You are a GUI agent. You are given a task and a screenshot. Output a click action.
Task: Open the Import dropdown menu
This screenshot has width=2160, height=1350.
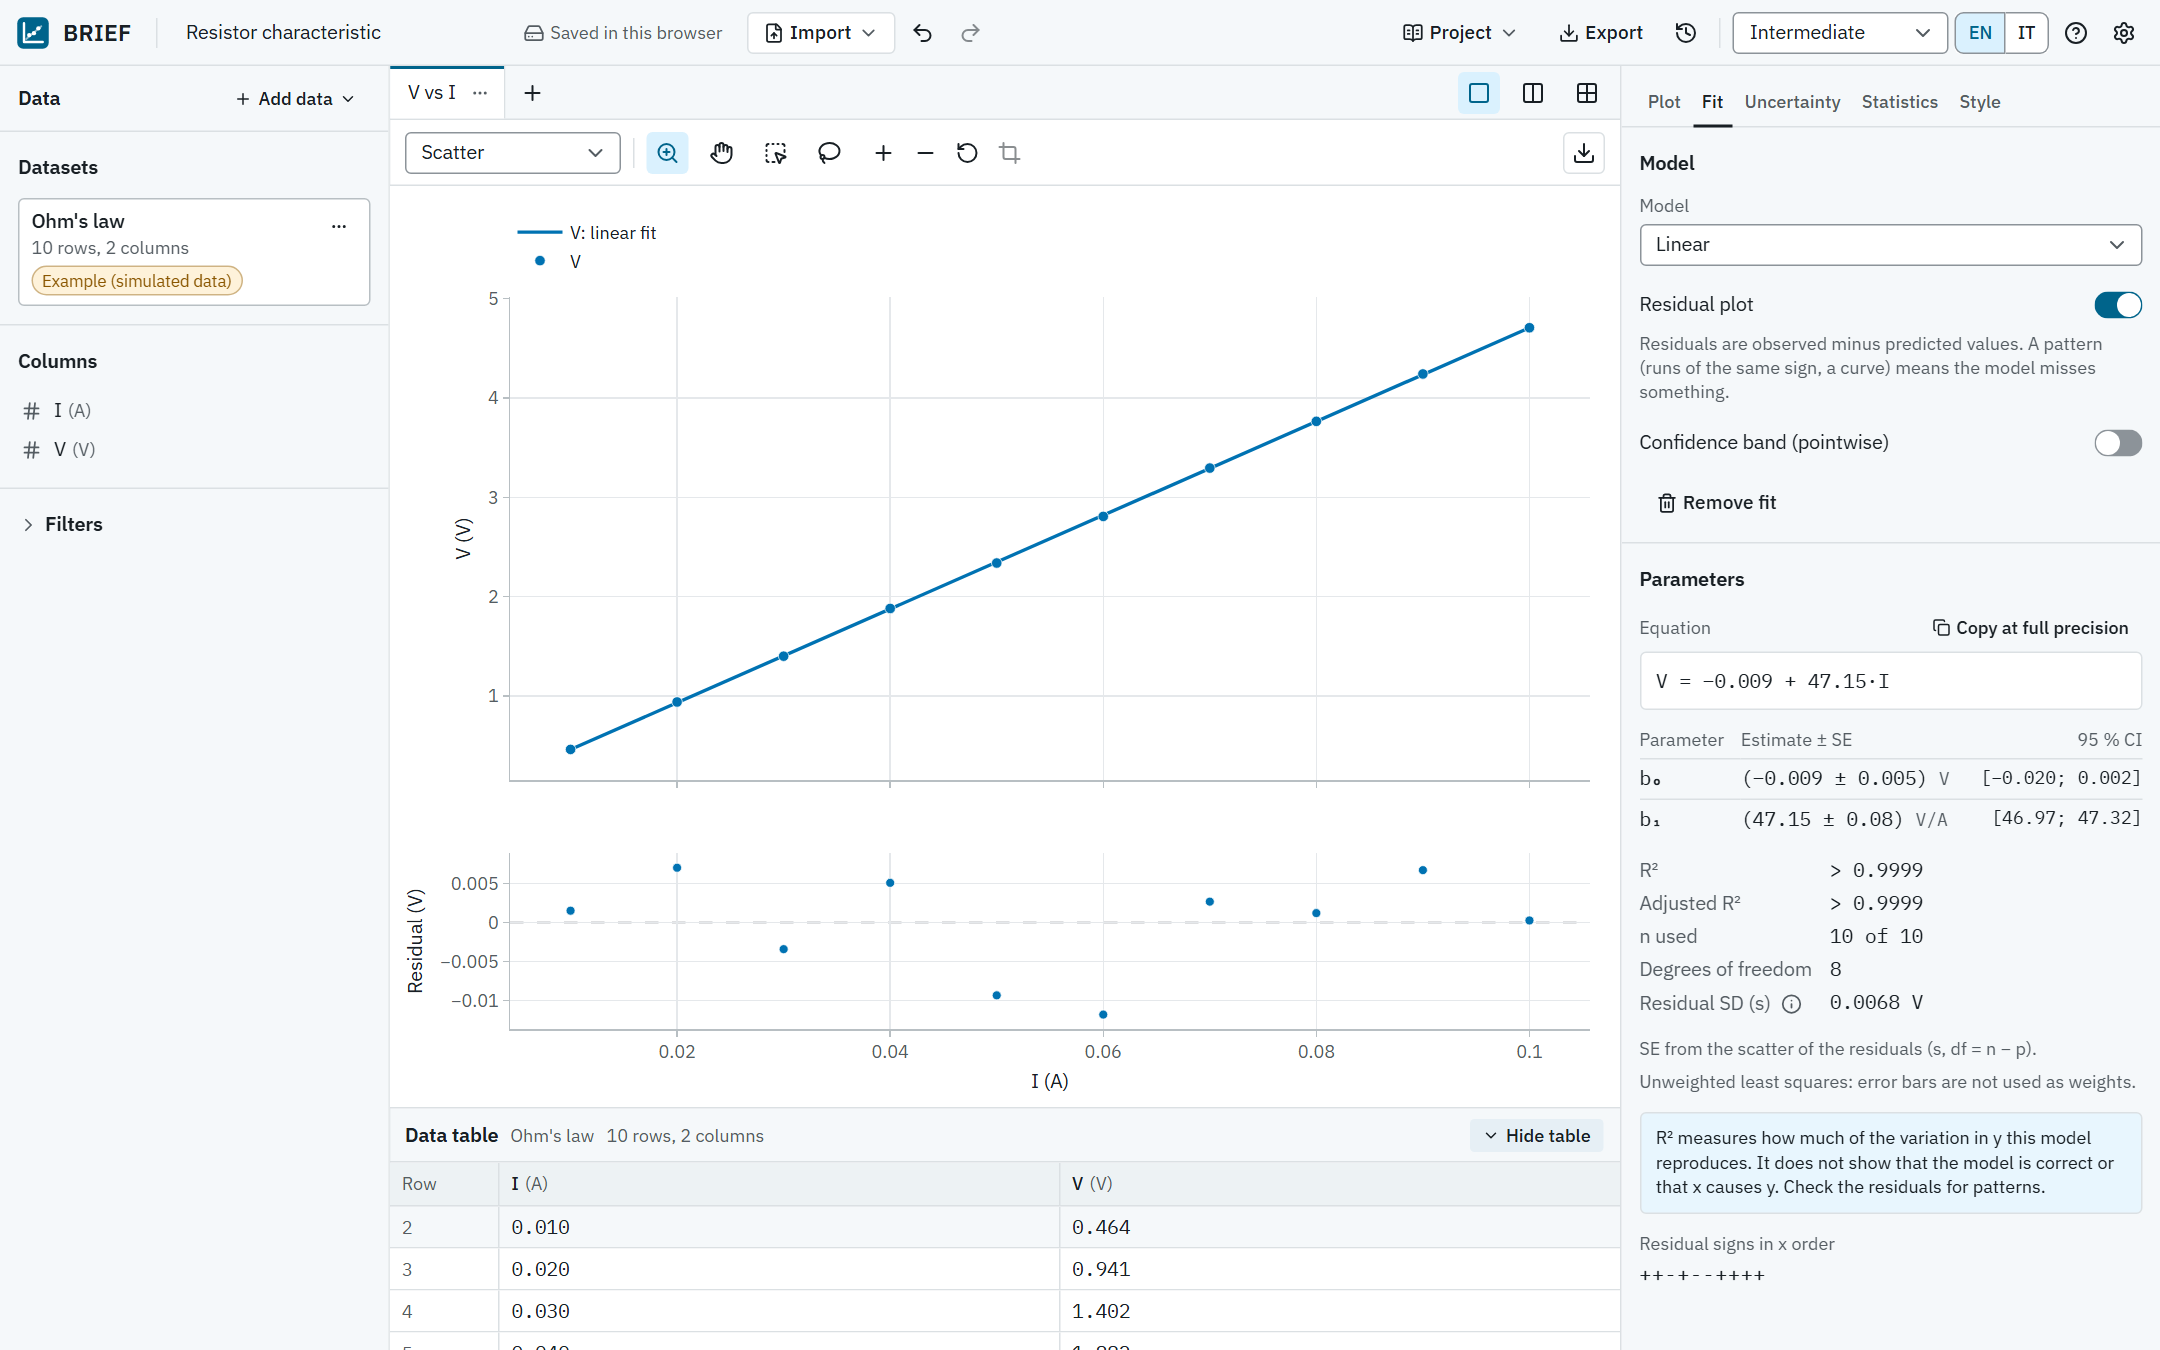point(821,33)
